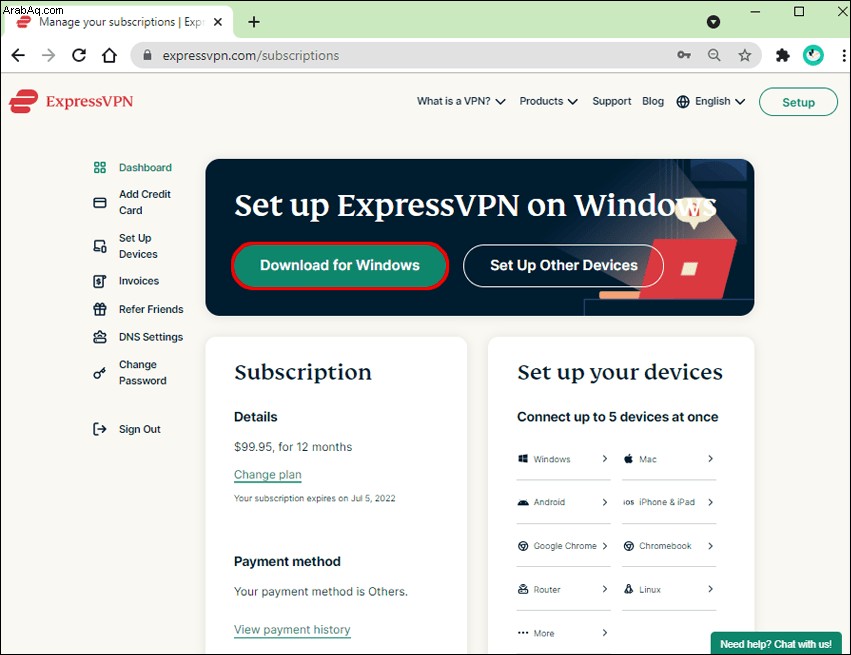Open Add Credit Card in sidebar
The image size is (851, 655).
point(145,202)
